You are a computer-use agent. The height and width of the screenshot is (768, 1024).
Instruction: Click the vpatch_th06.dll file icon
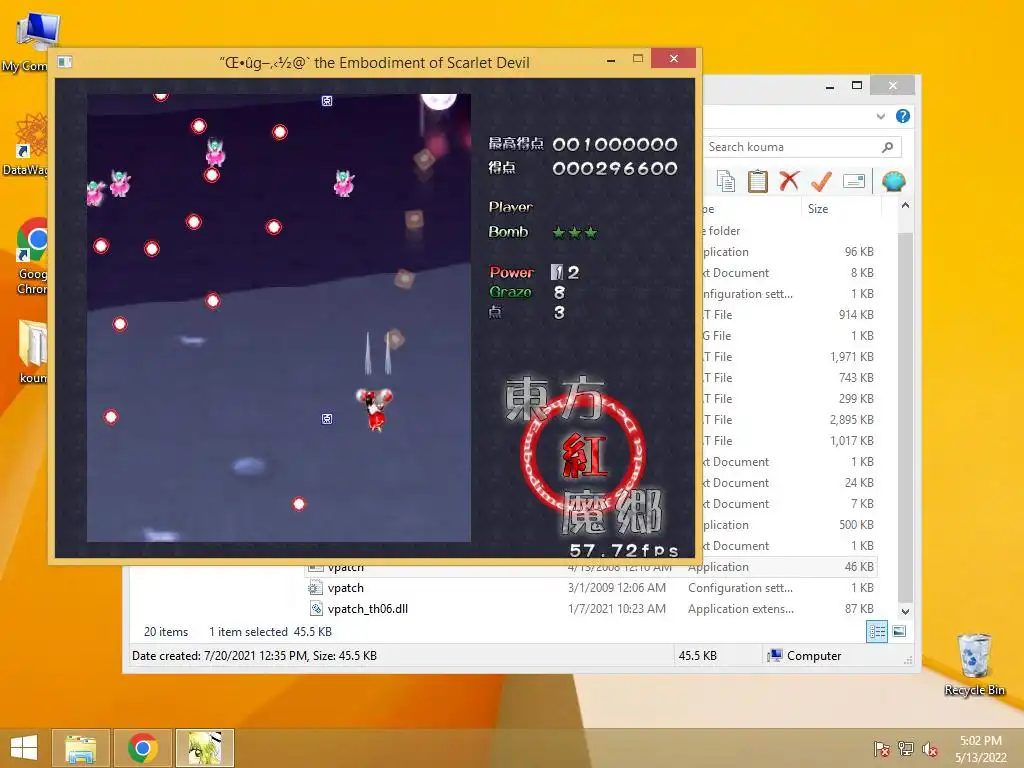[316, 609]
